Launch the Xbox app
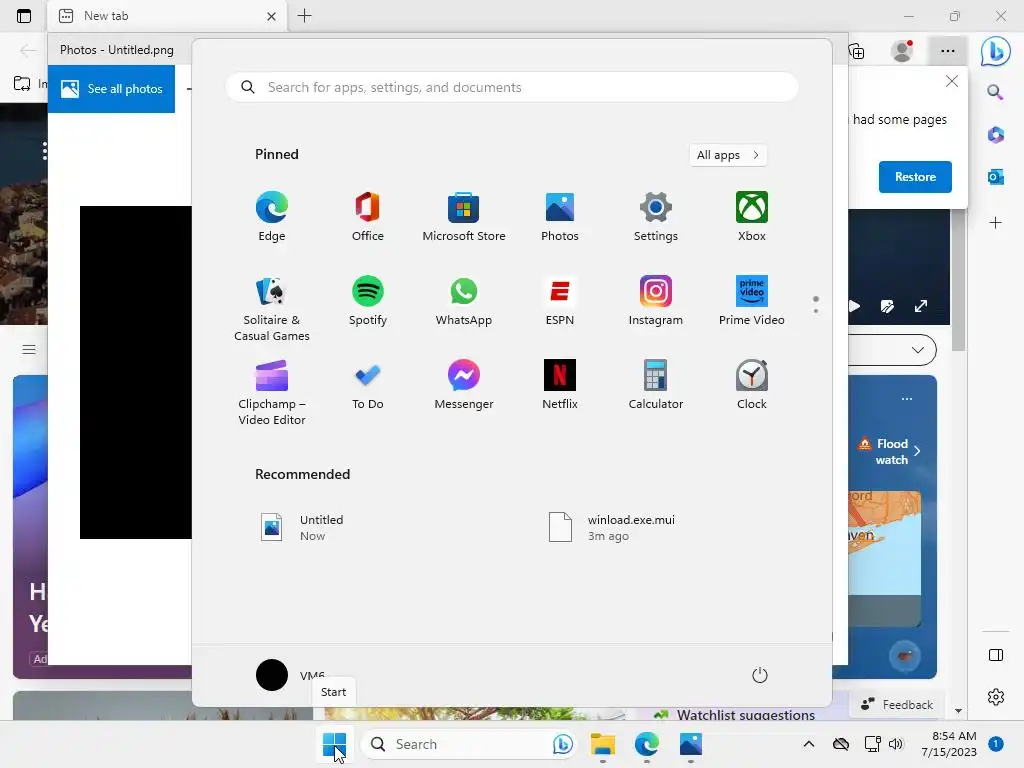1024x768 pixels. (752, 217)
